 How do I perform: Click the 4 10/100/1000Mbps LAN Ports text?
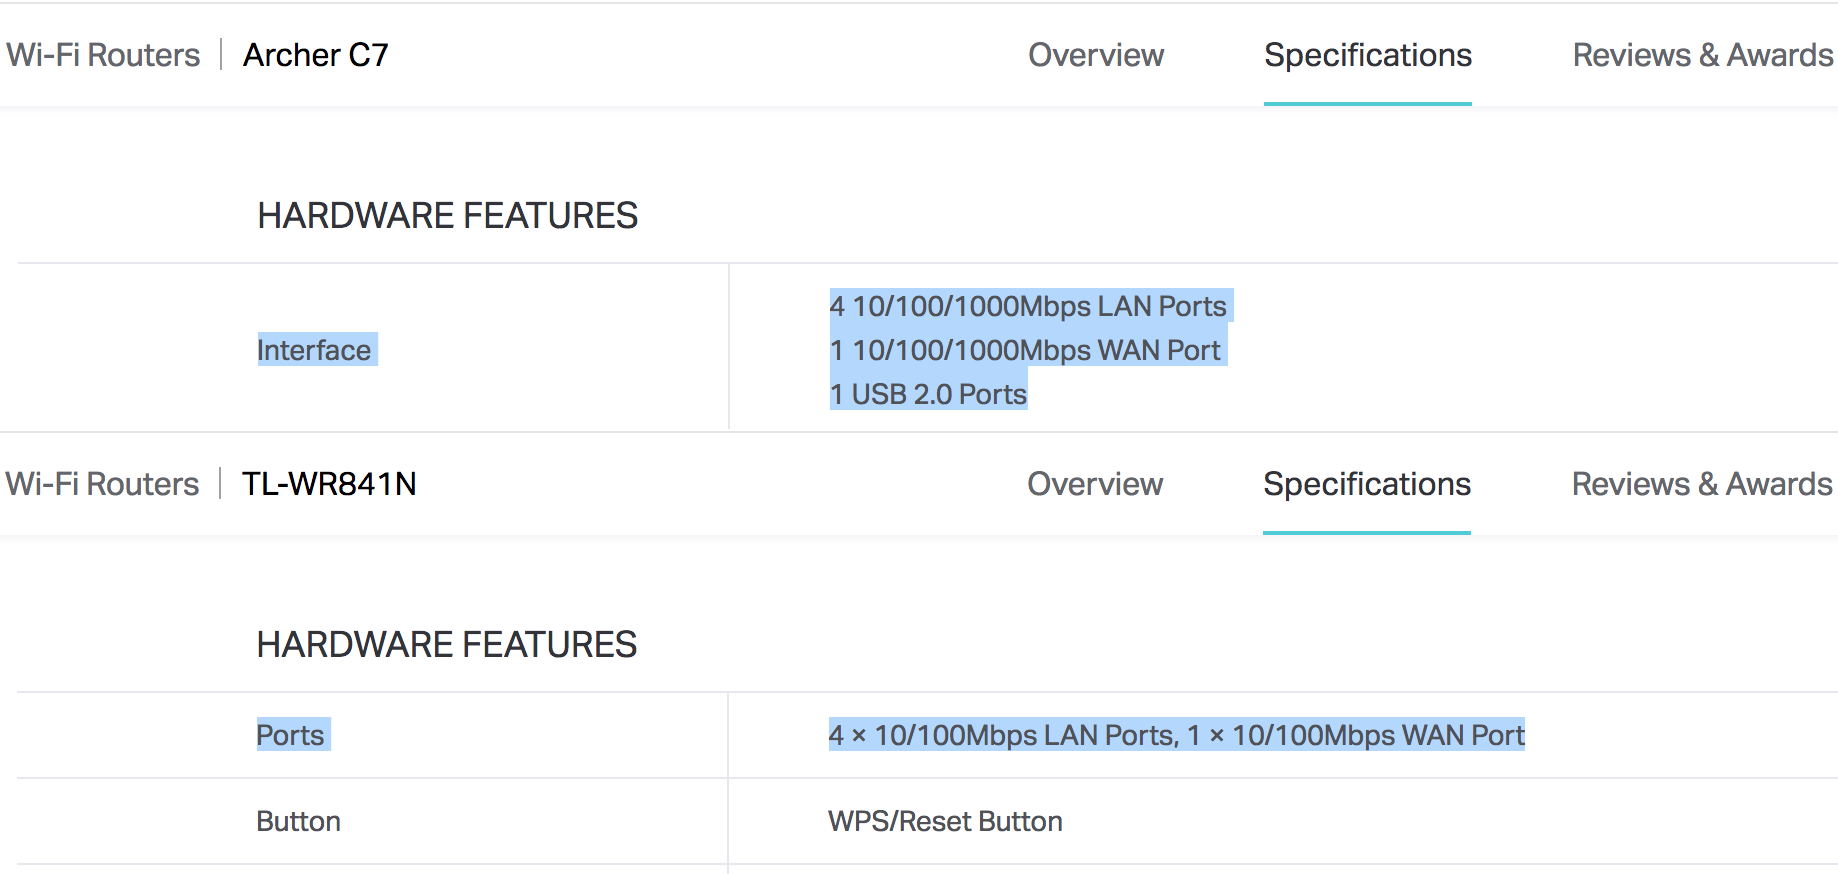point(1028,306)
